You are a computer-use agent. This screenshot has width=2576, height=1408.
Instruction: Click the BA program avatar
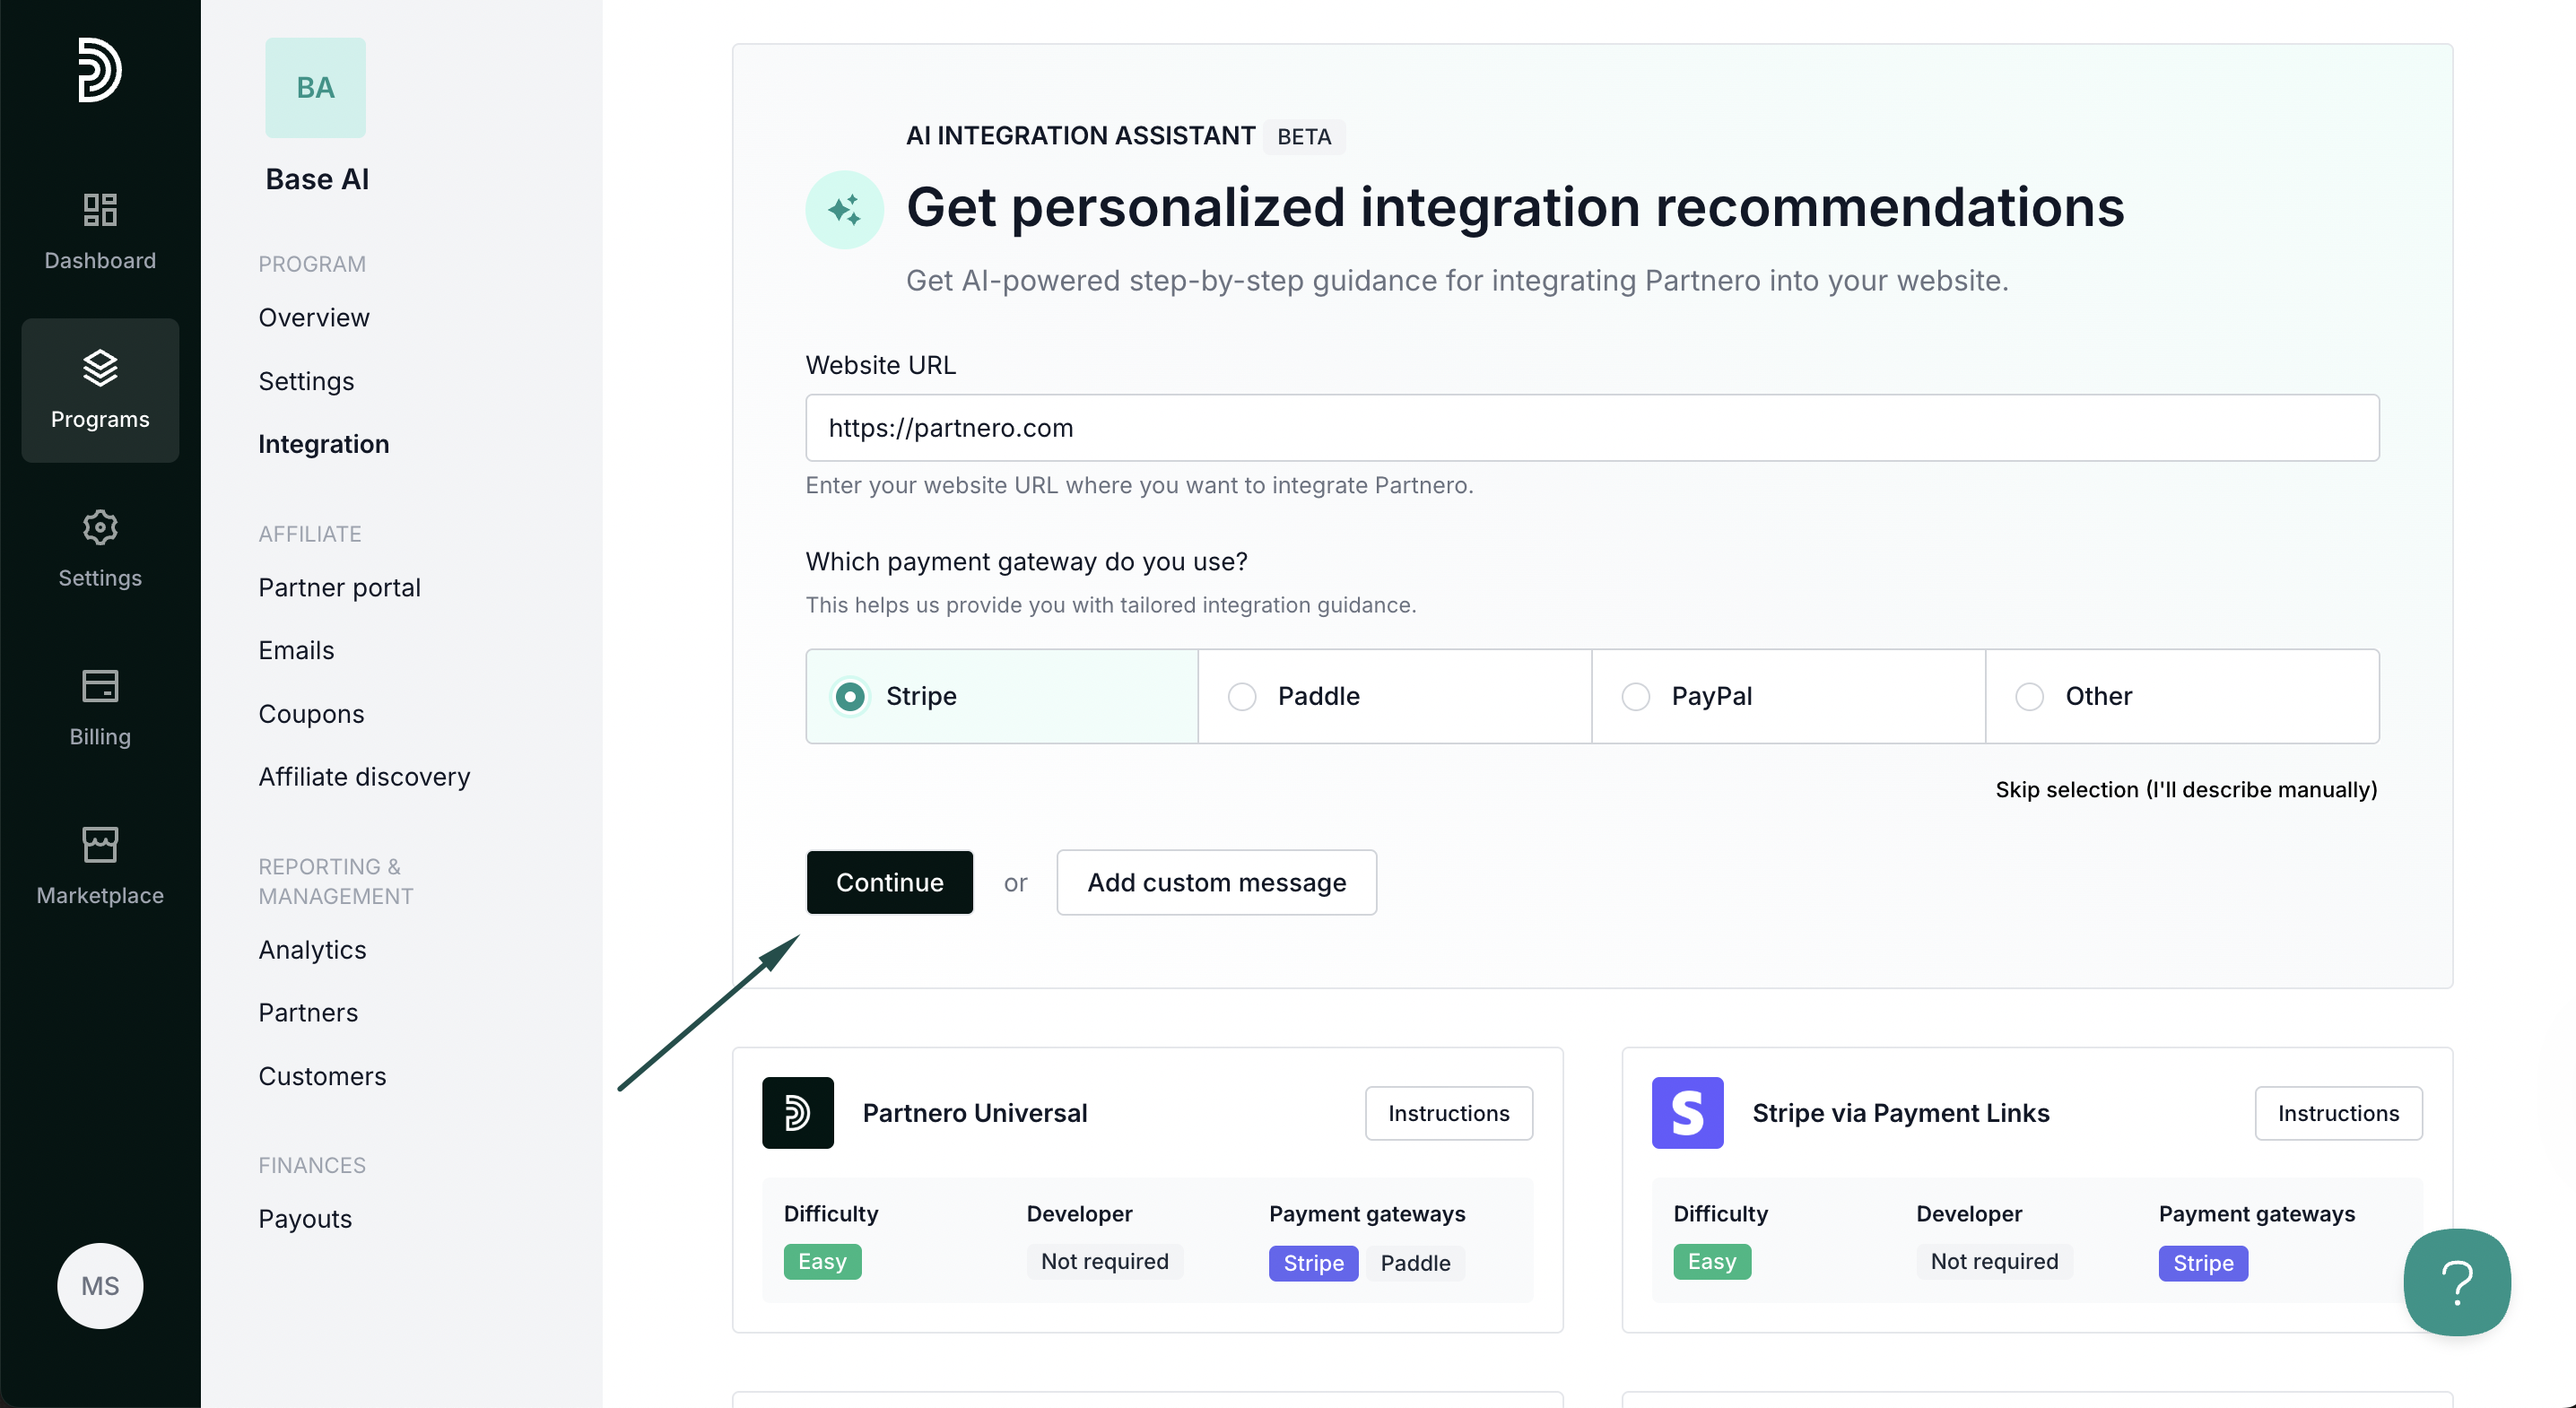click(315, 88)
